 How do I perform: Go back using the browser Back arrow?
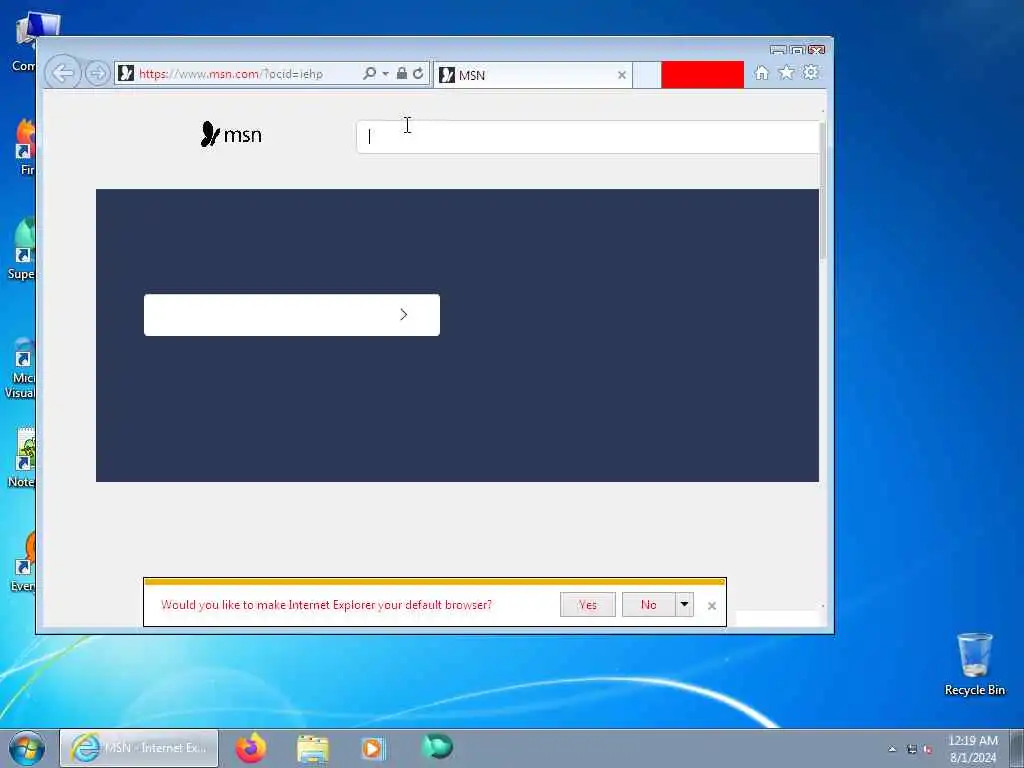click(x=63, y=73)
